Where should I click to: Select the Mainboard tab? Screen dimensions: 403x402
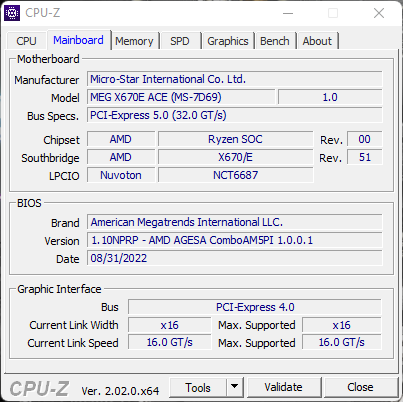(x=78, y=40)
